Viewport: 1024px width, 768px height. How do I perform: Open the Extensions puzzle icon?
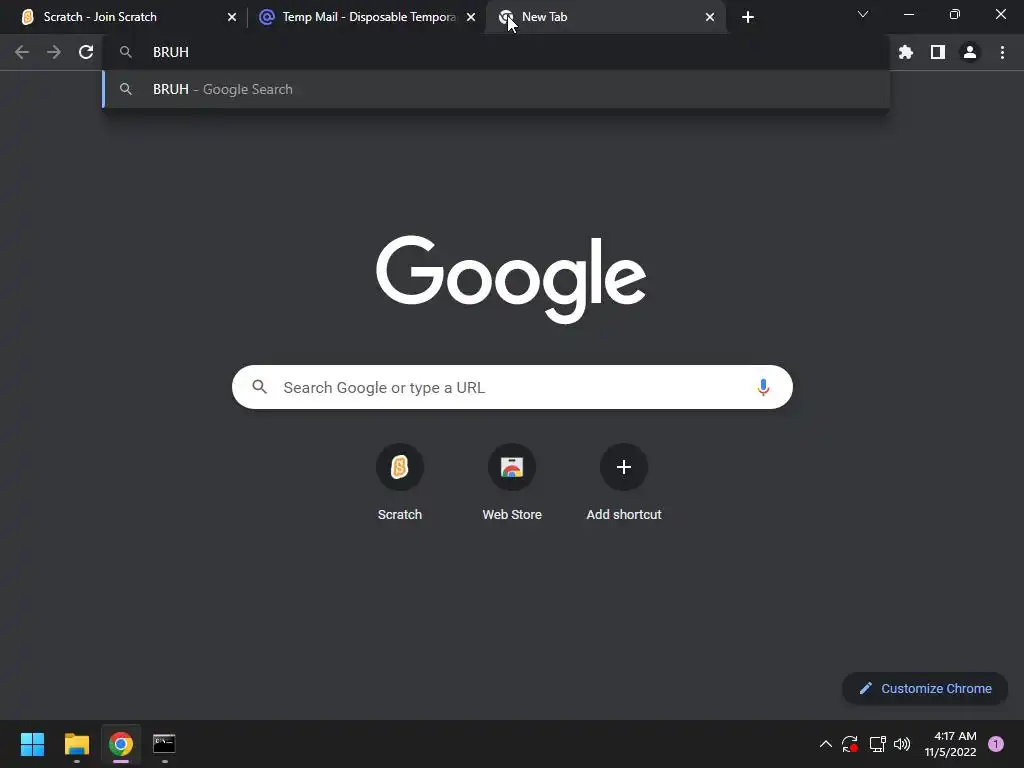(x=906, y=52)
